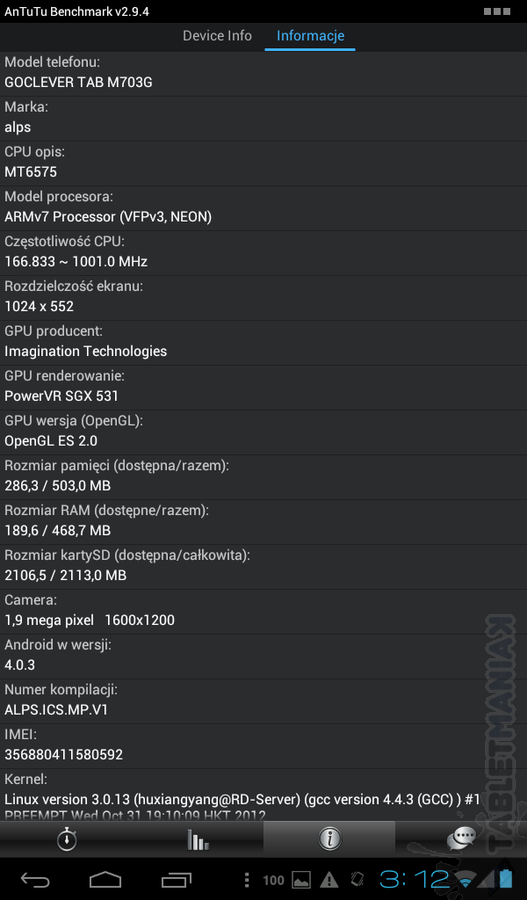Screen dimensions: 527x900
Task: Open the stopwatch benchmark test tab
Action: tap(66, 839)
